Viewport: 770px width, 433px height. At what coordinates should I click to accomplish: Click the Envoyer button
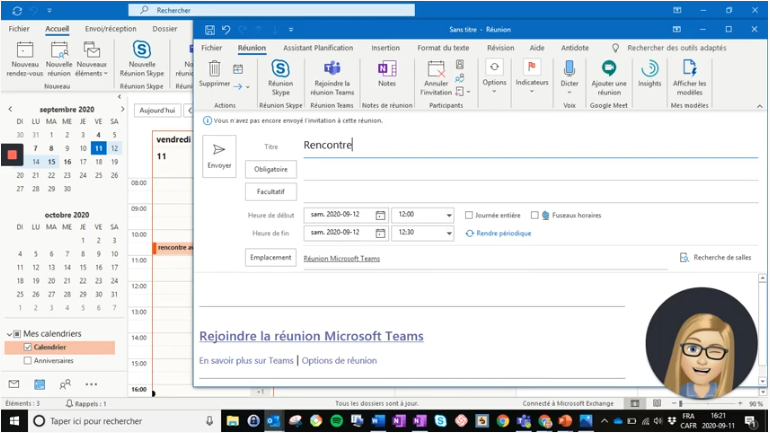click(x=219, y=156)
